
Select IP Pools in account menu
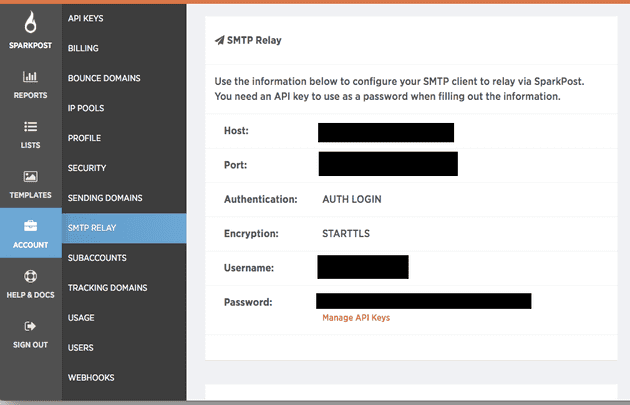click(86, 108)
